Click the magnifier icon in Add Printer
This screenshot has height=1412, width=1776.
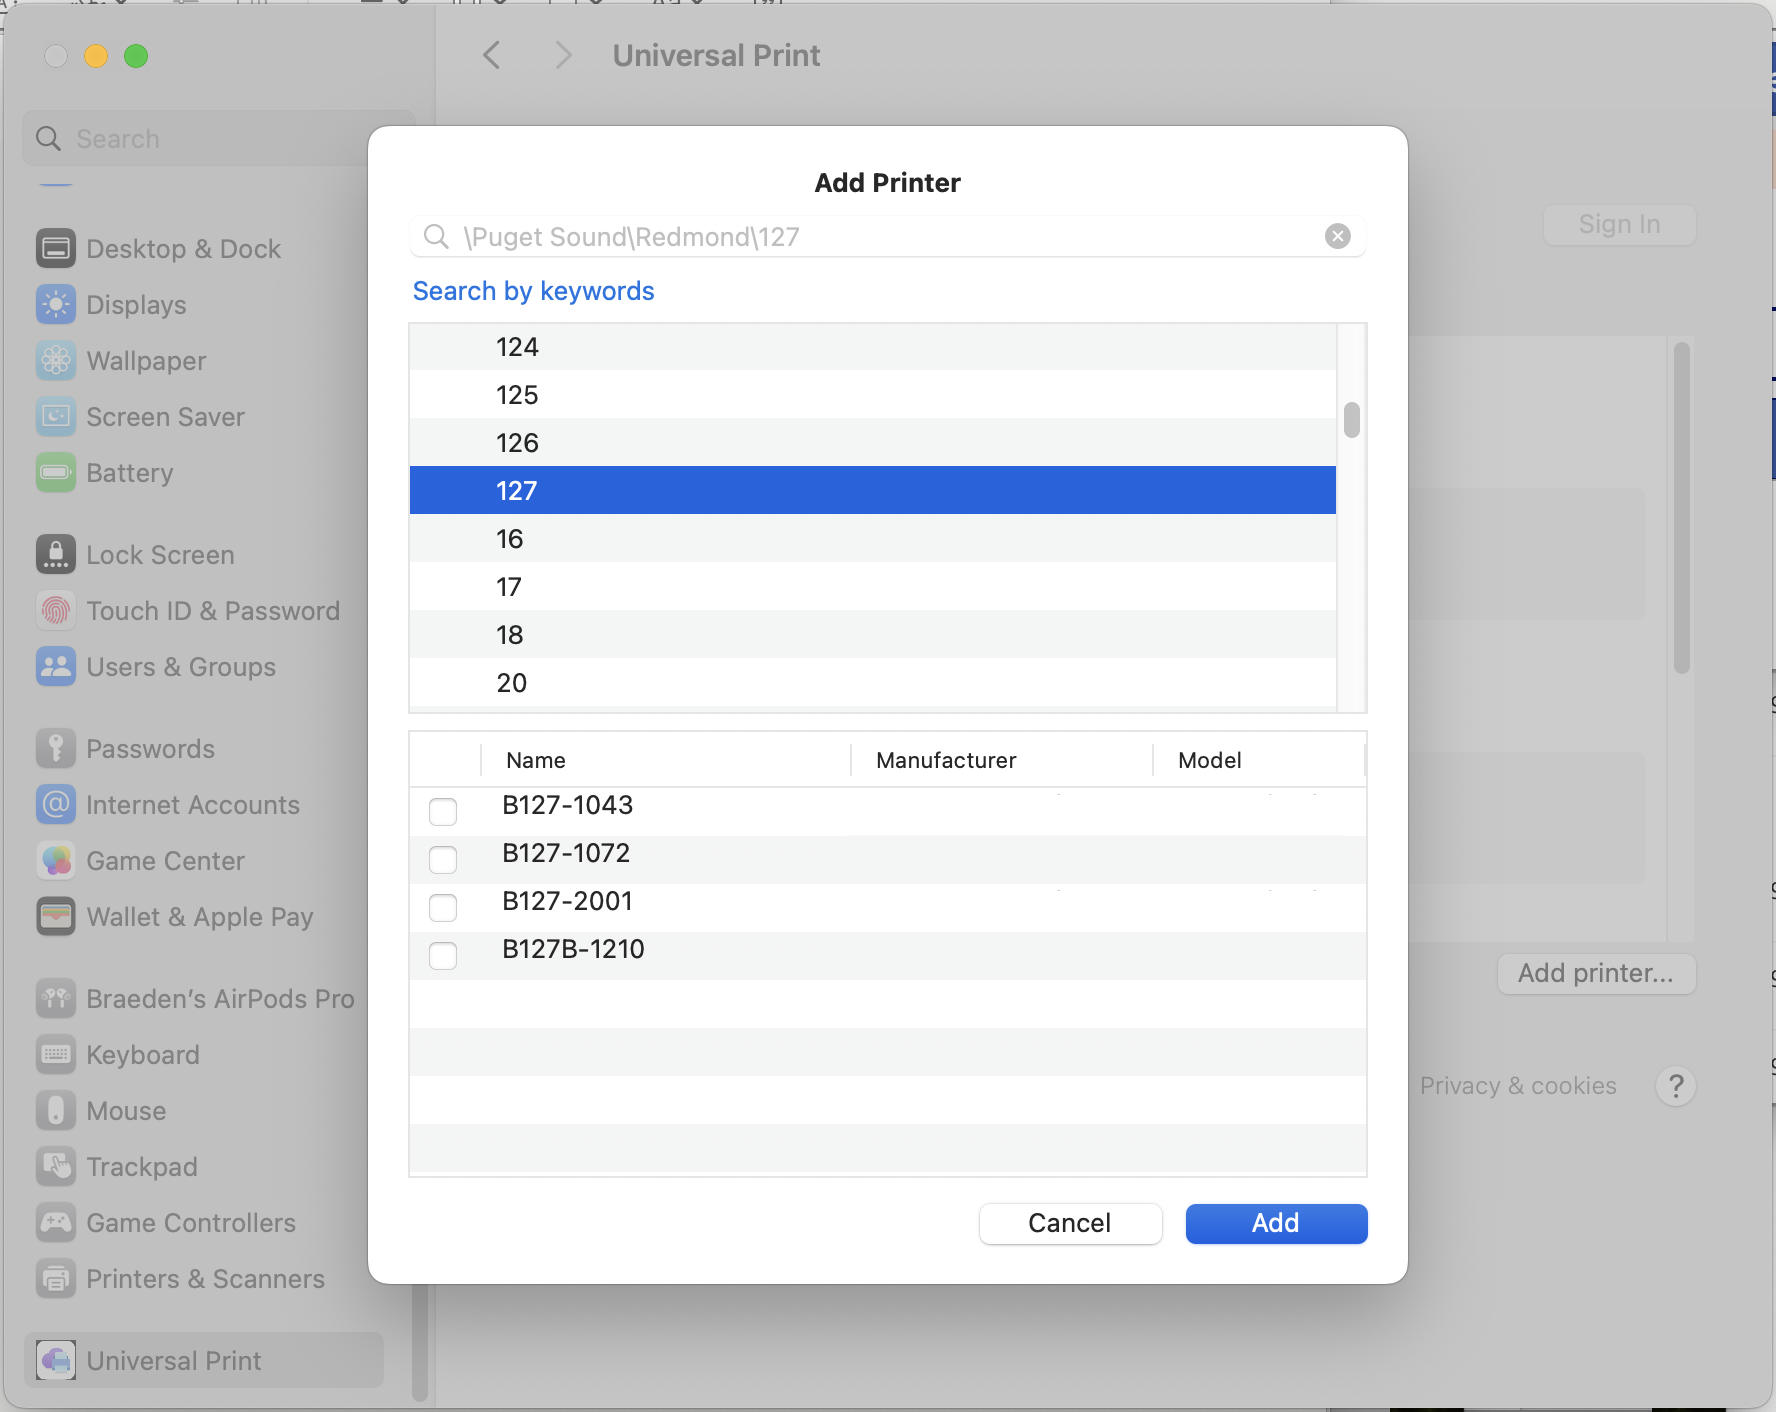pos(436,236)
